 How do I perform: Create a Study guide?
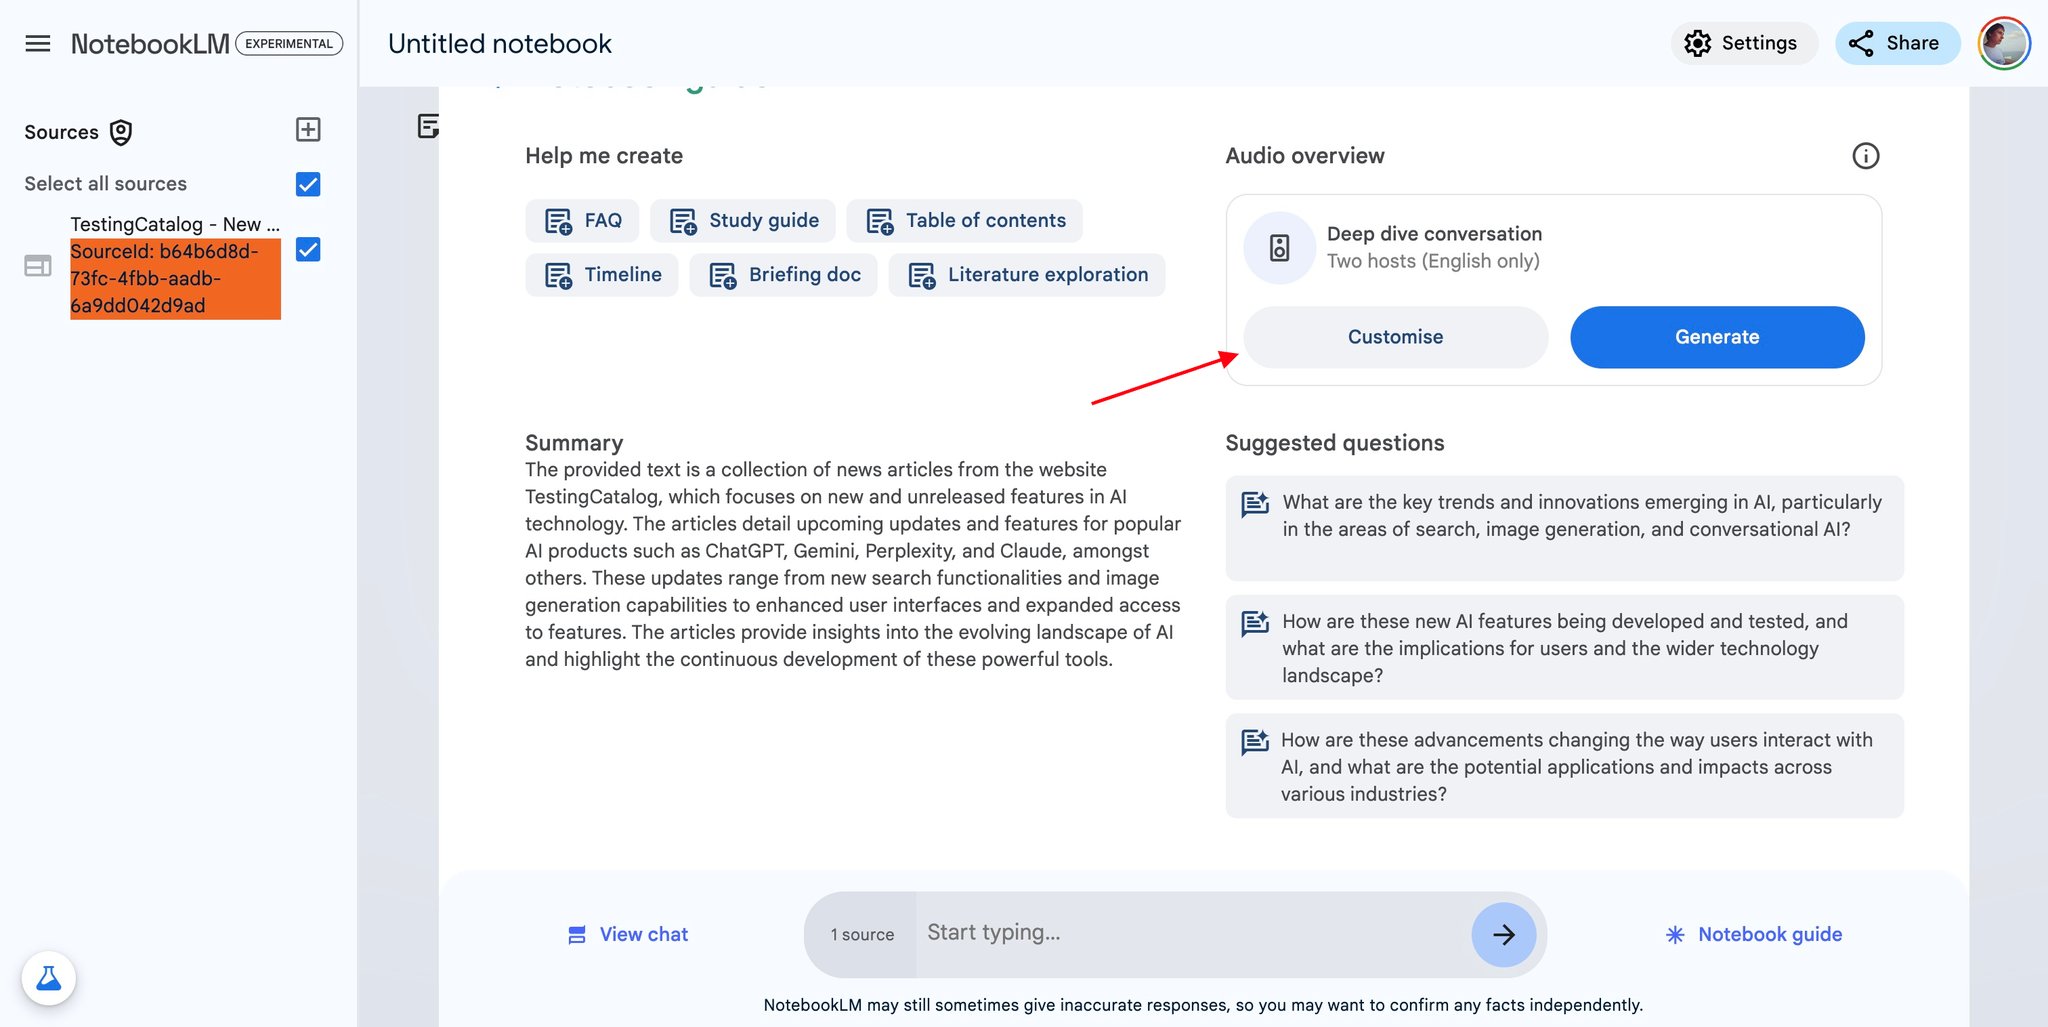point(745,221)
